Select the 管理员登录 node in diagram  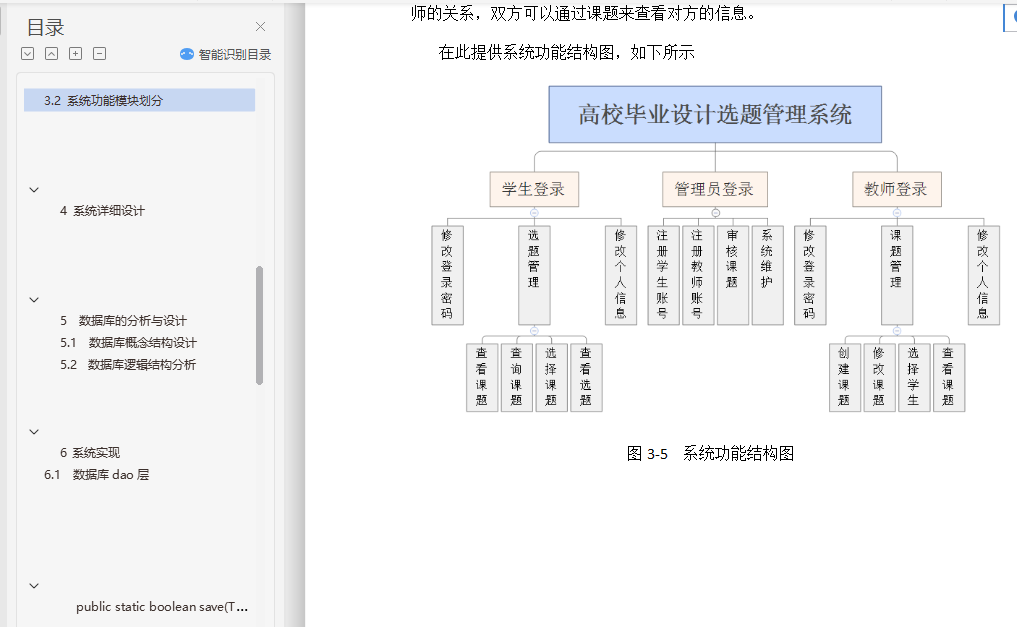pos(715,189)
